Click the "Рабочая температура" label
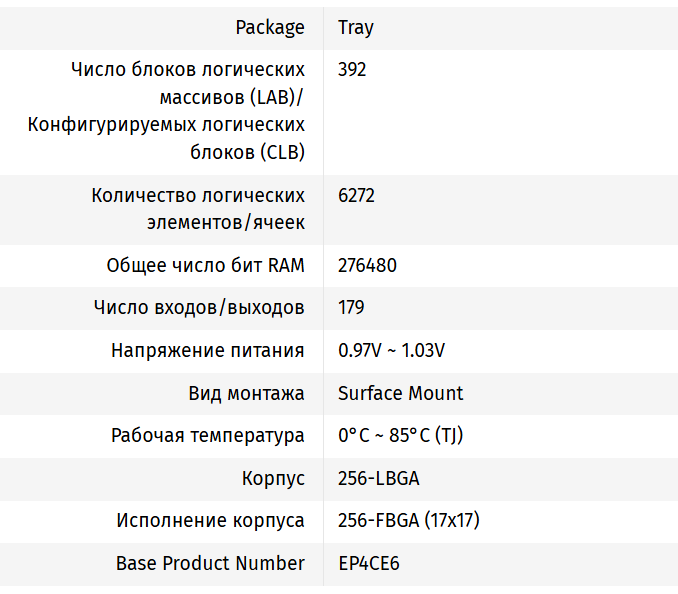The width and height of the screenshot is (678, 594). [208, 436]
